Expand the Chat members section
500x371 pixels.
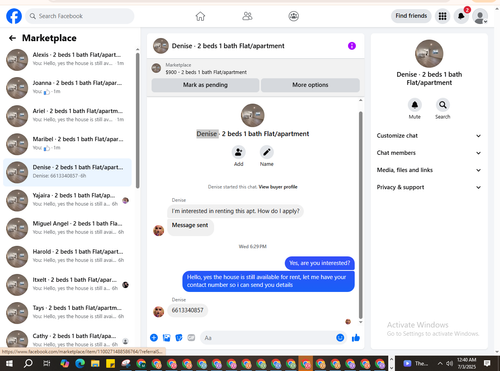429,153
